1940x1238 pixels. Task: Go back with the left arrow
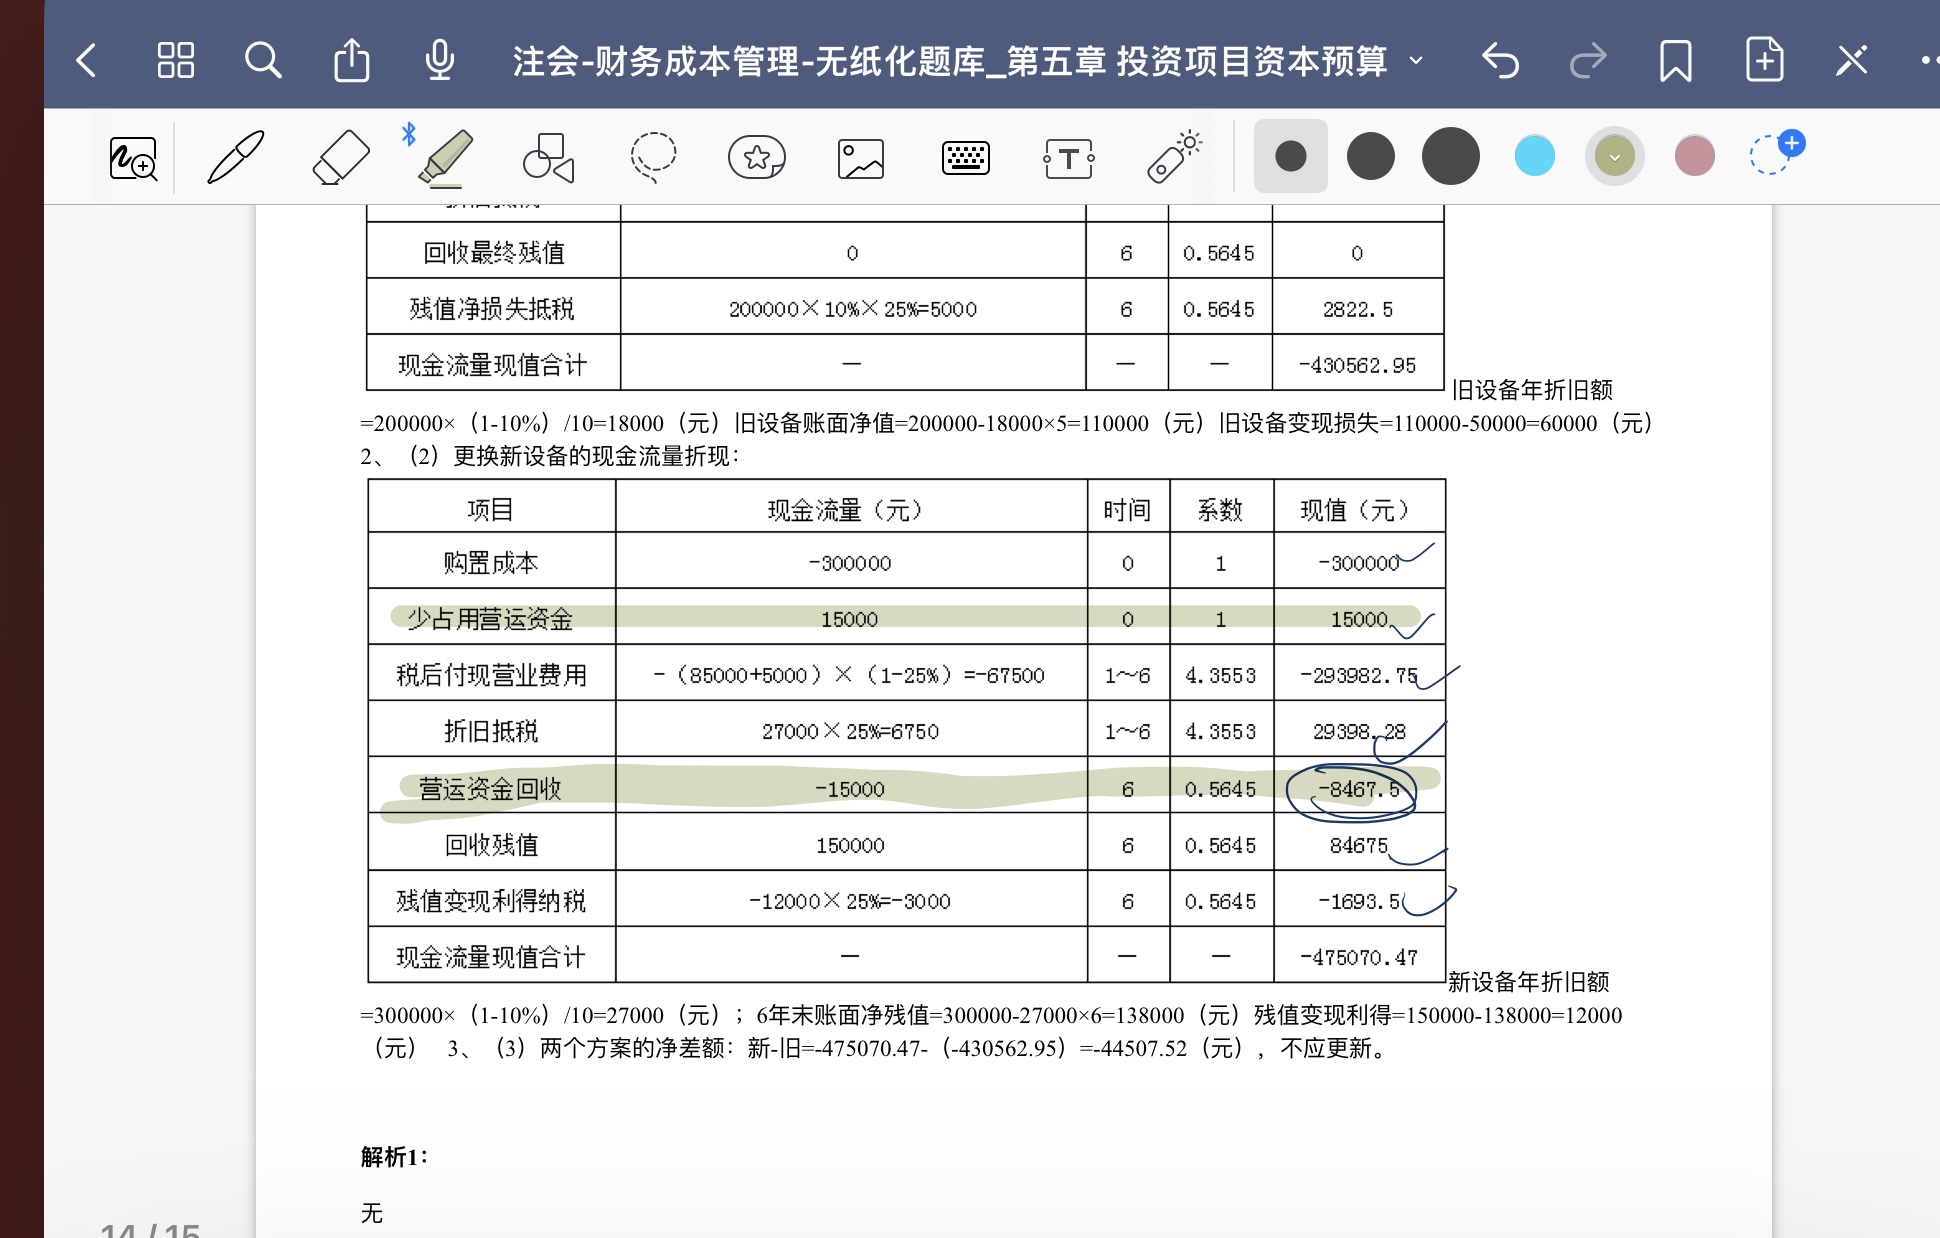click(x=87, y=61)
